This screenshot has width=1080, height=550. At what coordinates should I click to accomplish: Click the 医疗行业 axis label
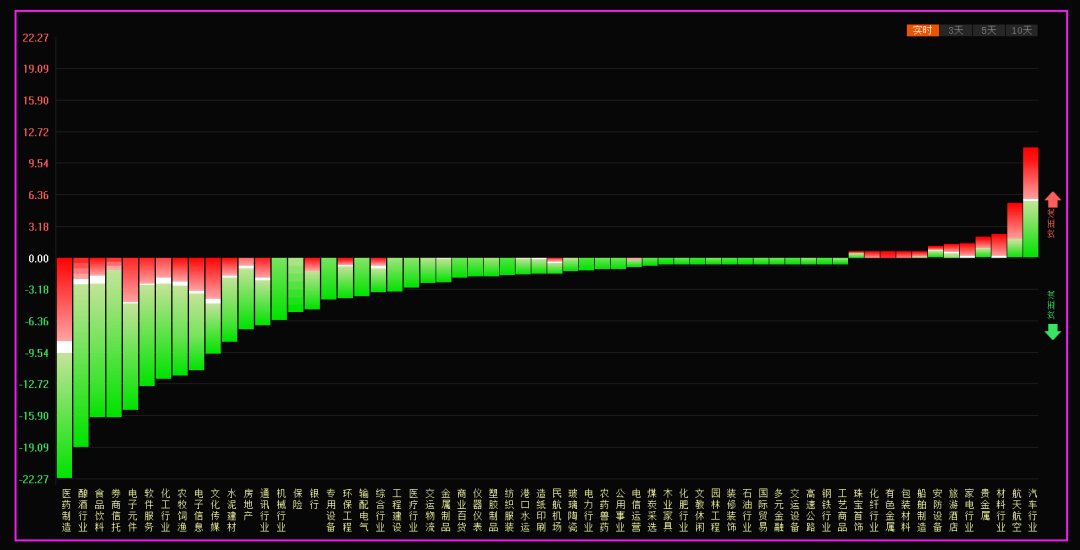tap(413, 510)
